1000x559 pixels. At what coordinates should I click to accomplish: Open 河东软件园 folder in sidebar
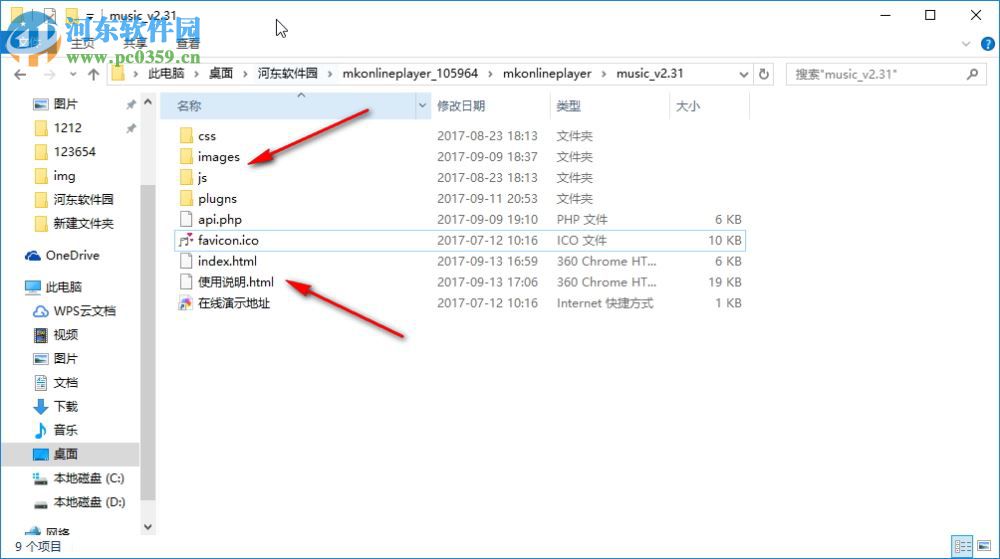pos(74,200)
